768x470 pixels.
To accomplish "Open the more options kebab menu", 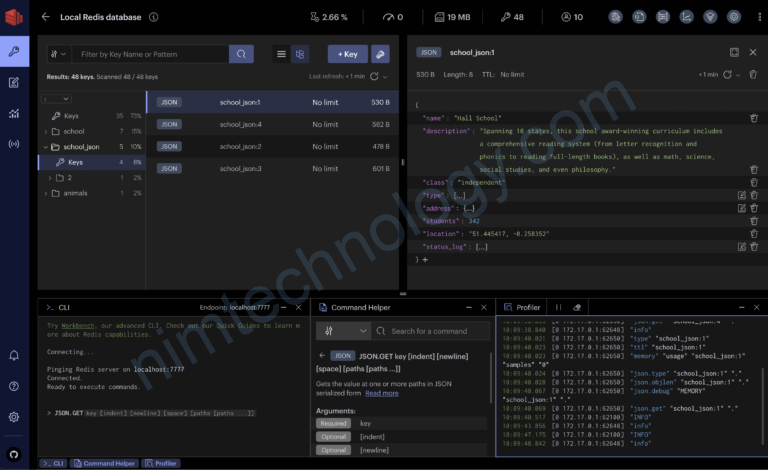I will (760, 17).
